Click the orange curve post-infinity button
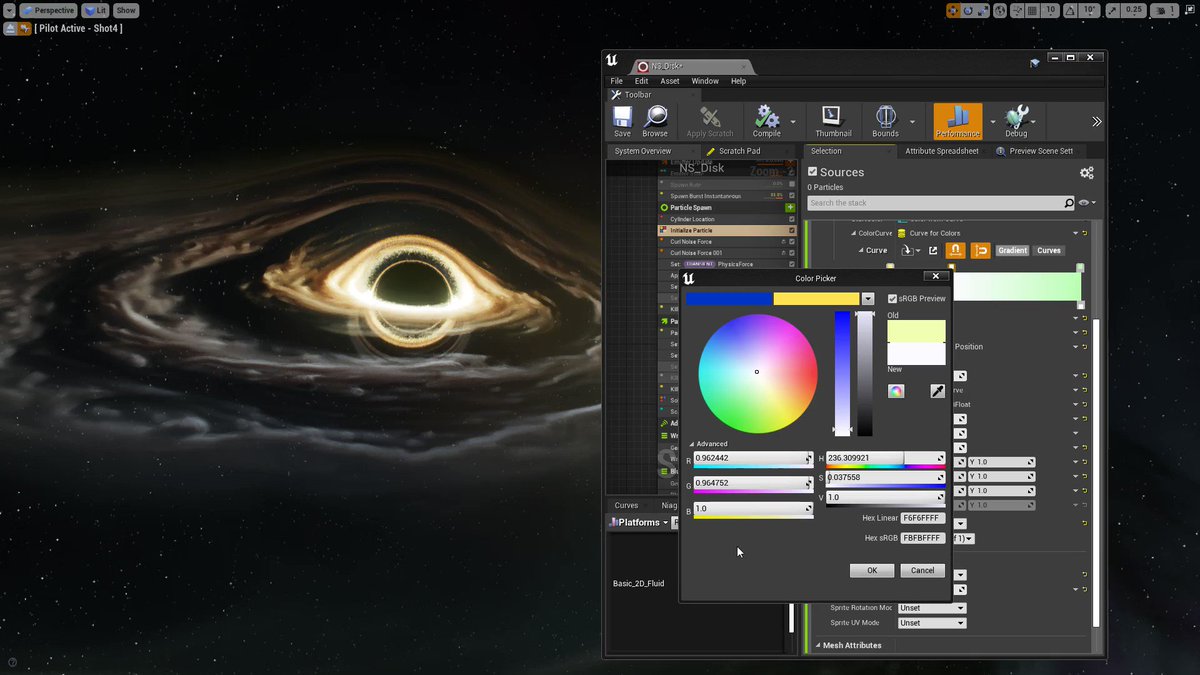This screenshot has height=675, width=1200. [980, 250]
